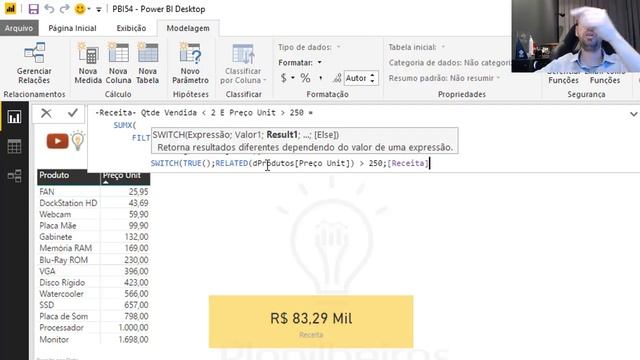Open the quick access toolbar dropdown
640x360 pixels.
(98, 9)
